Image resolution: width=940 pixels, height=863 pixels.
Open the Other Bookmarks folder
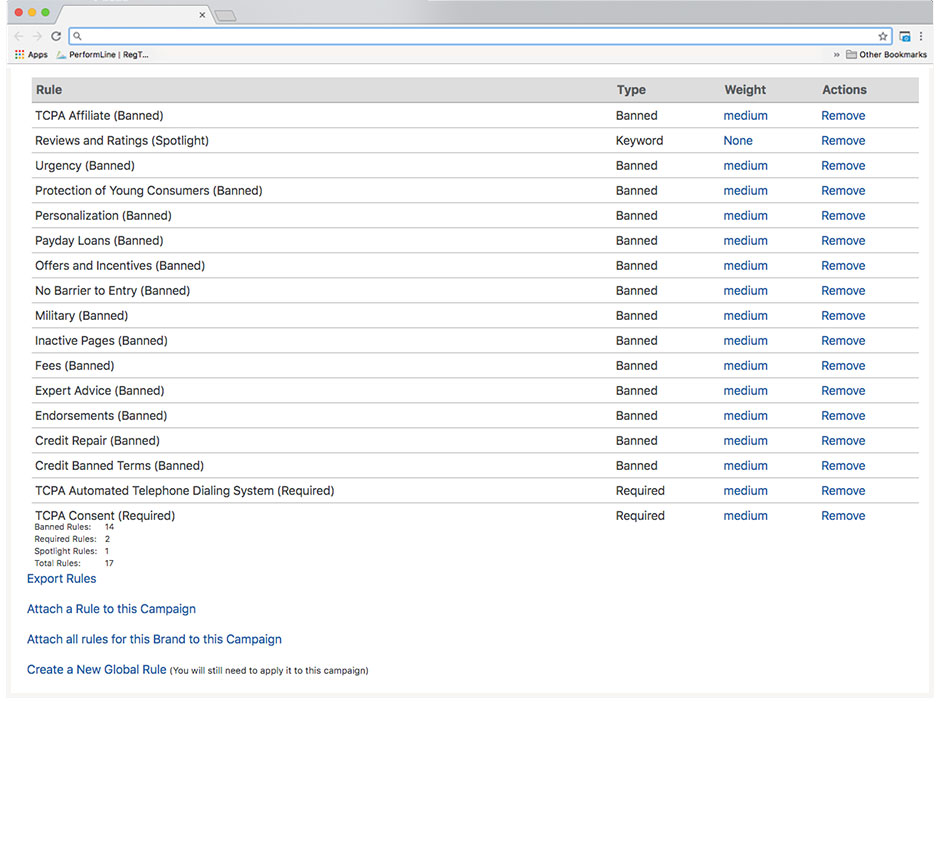pyautogui.click(x=886, y=55)
